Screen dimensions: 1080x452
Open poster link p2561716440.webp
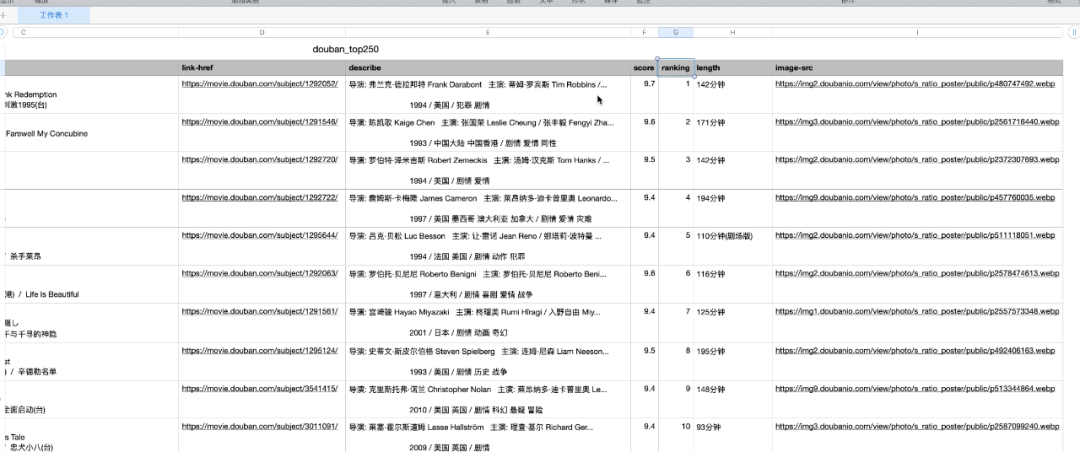pyautogui.click(x=917, y=122)
